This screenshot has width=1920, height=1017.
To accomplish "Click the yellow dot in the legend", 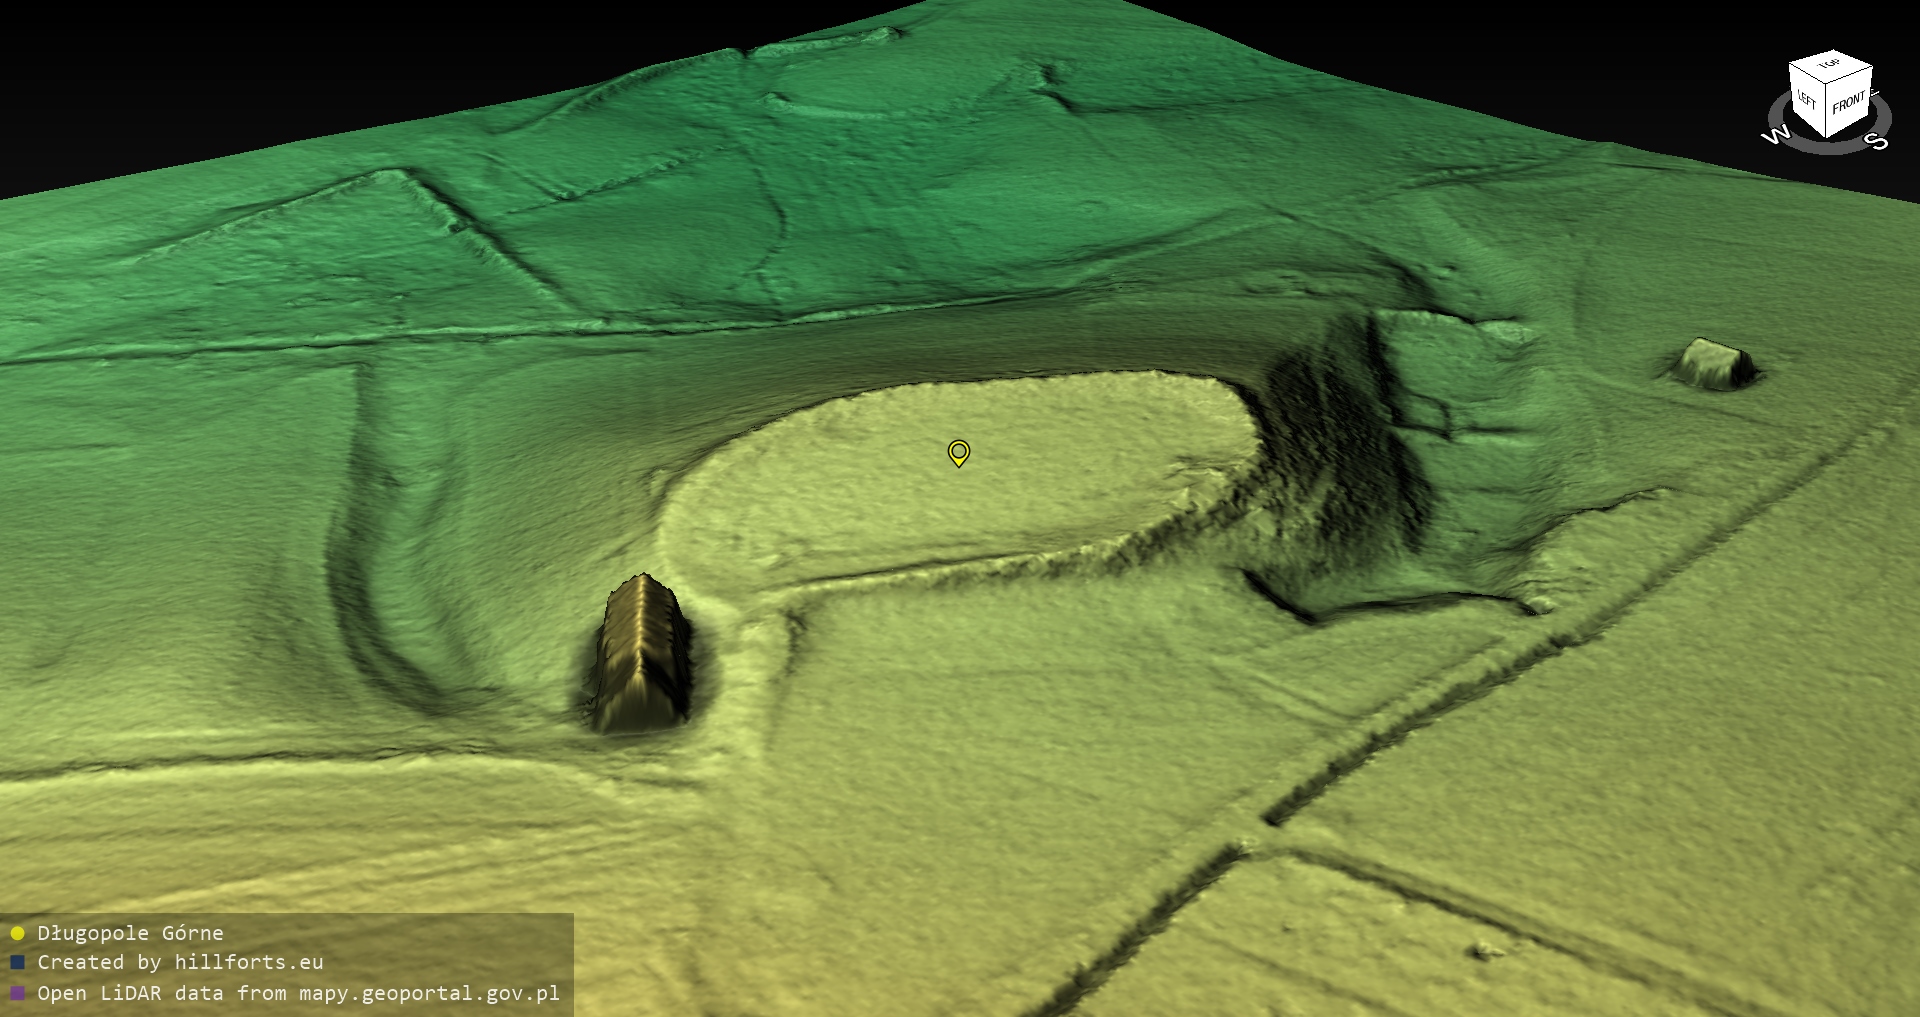I will 17,934.
